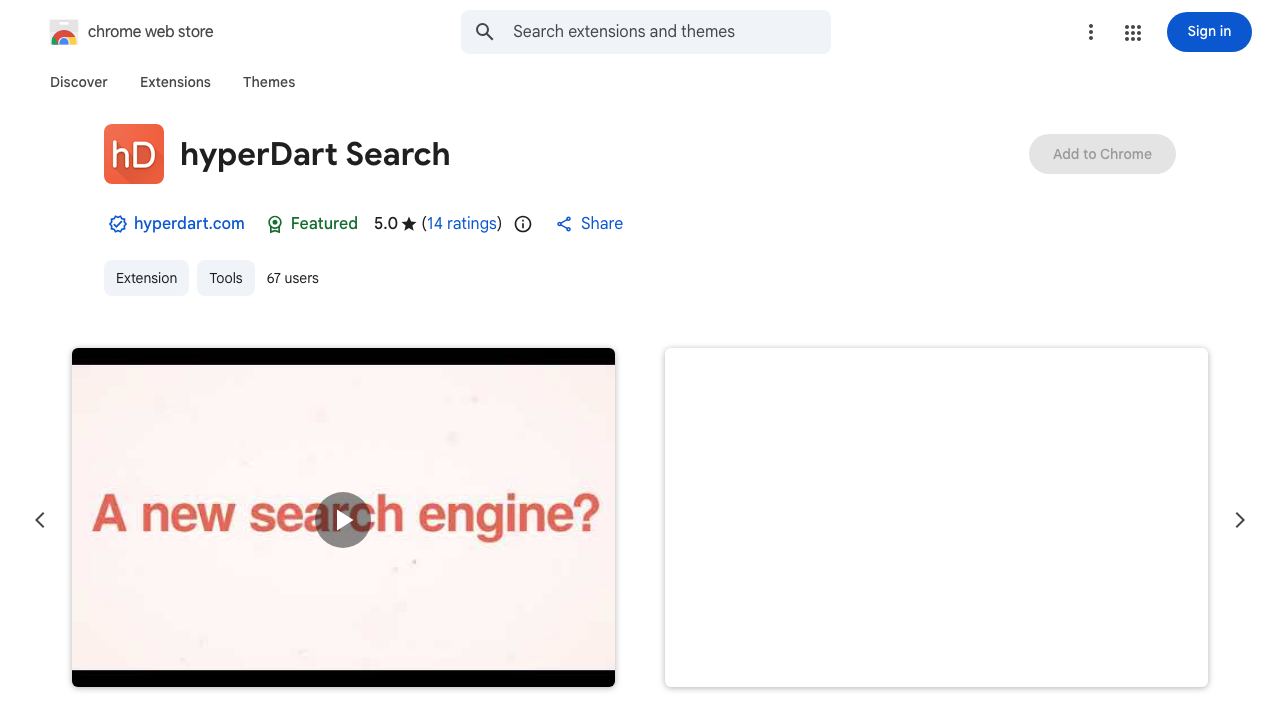Click the Sign in button
This screenshot has height=720, width=1280.
point(1209,32)
